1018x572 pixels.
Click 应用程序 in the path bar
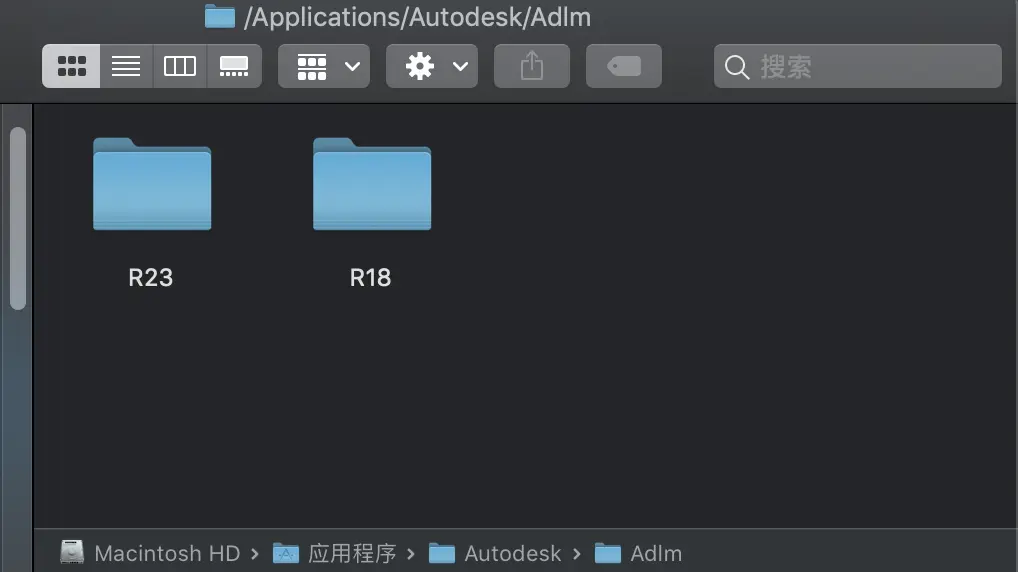(x=352, y=554)
